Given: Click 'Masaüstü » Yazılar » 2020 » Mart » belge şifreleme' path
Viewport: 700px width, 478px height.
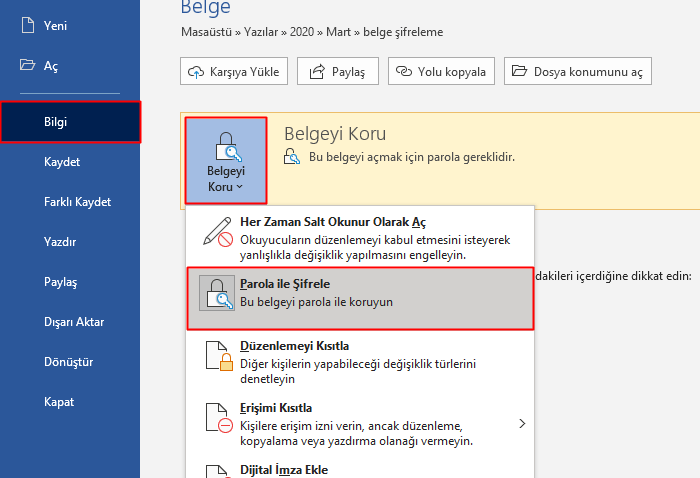Looking at the screenshot, I should 312,32.
